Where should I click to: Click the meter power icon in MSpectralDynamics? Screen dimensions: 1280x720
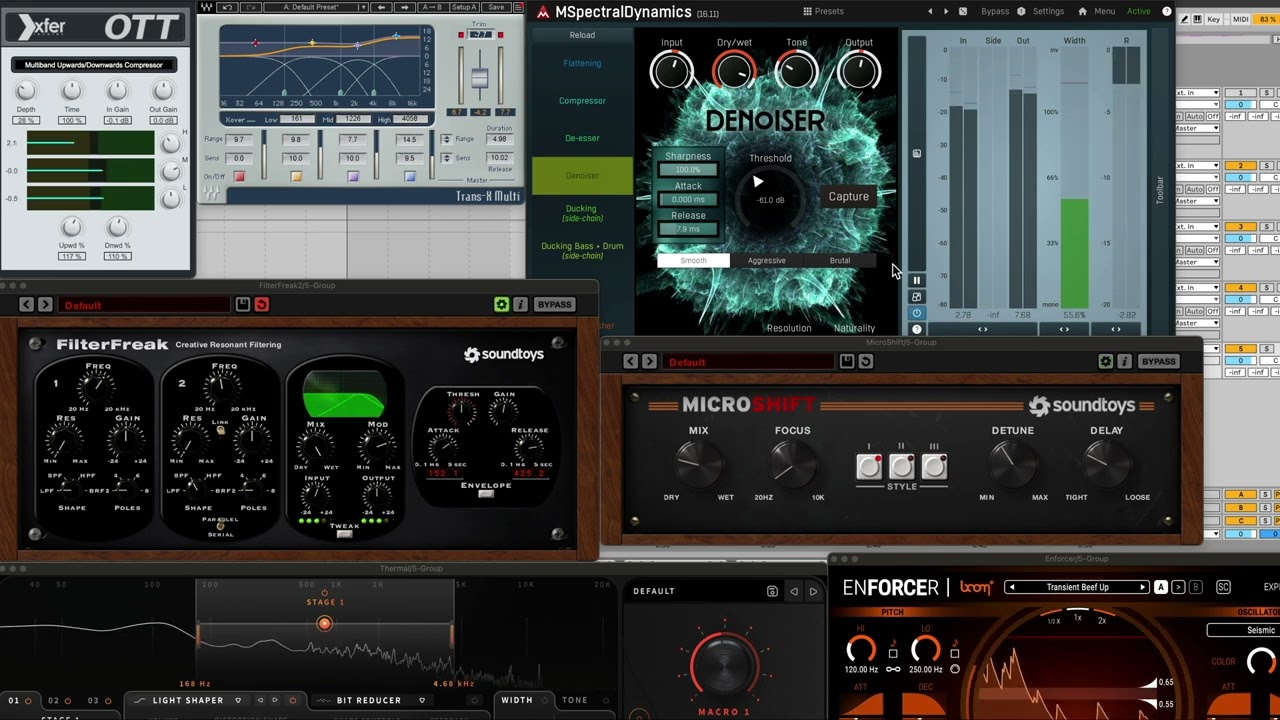tap(916, 313)
